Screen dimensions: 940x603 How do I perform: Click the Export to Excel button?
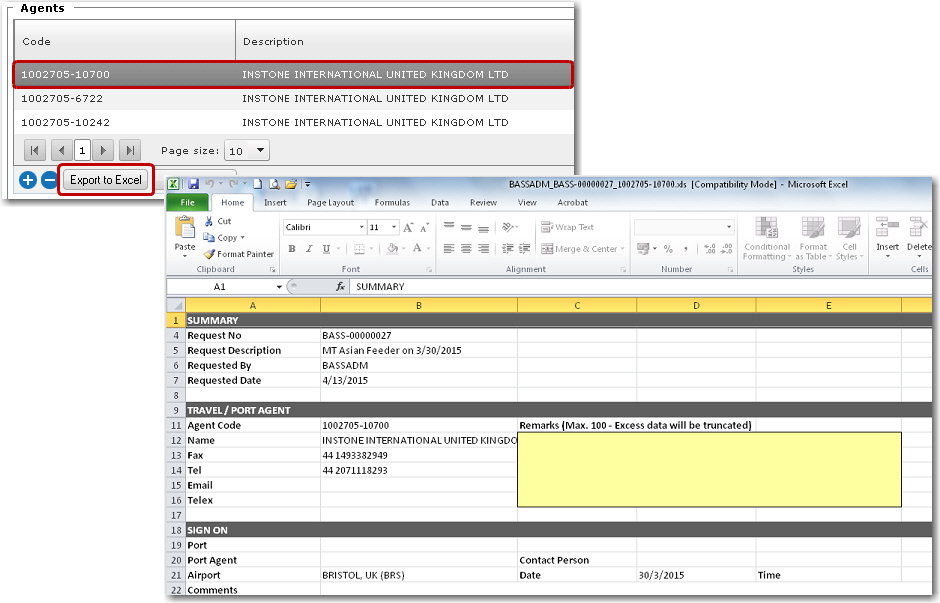tap(106, 180)
